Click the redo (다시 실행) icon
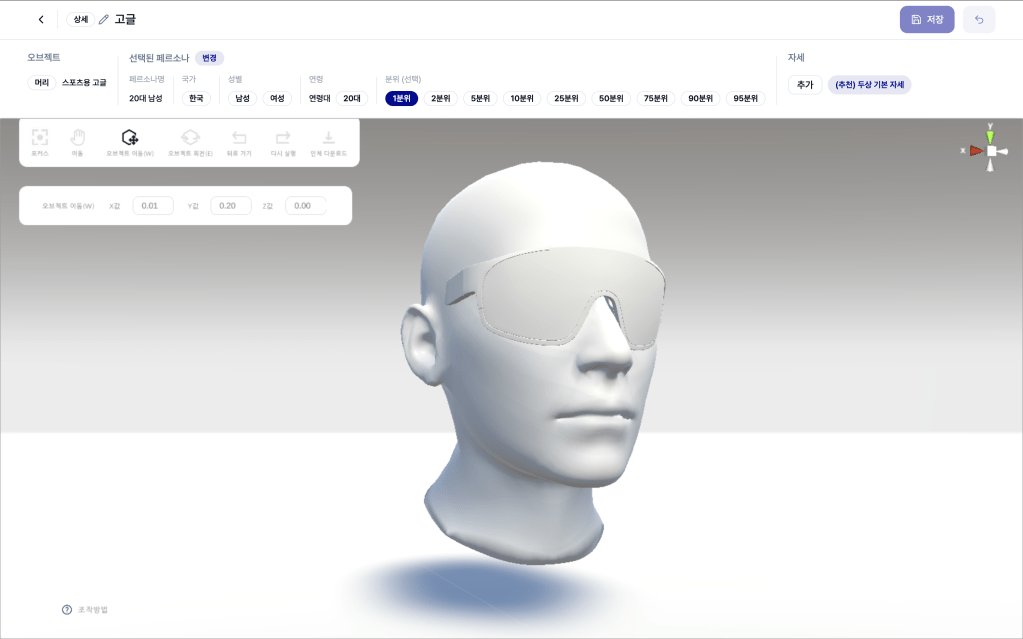Image resolution: width=1023 pixels, height=639 pixels. pos(283,141)
